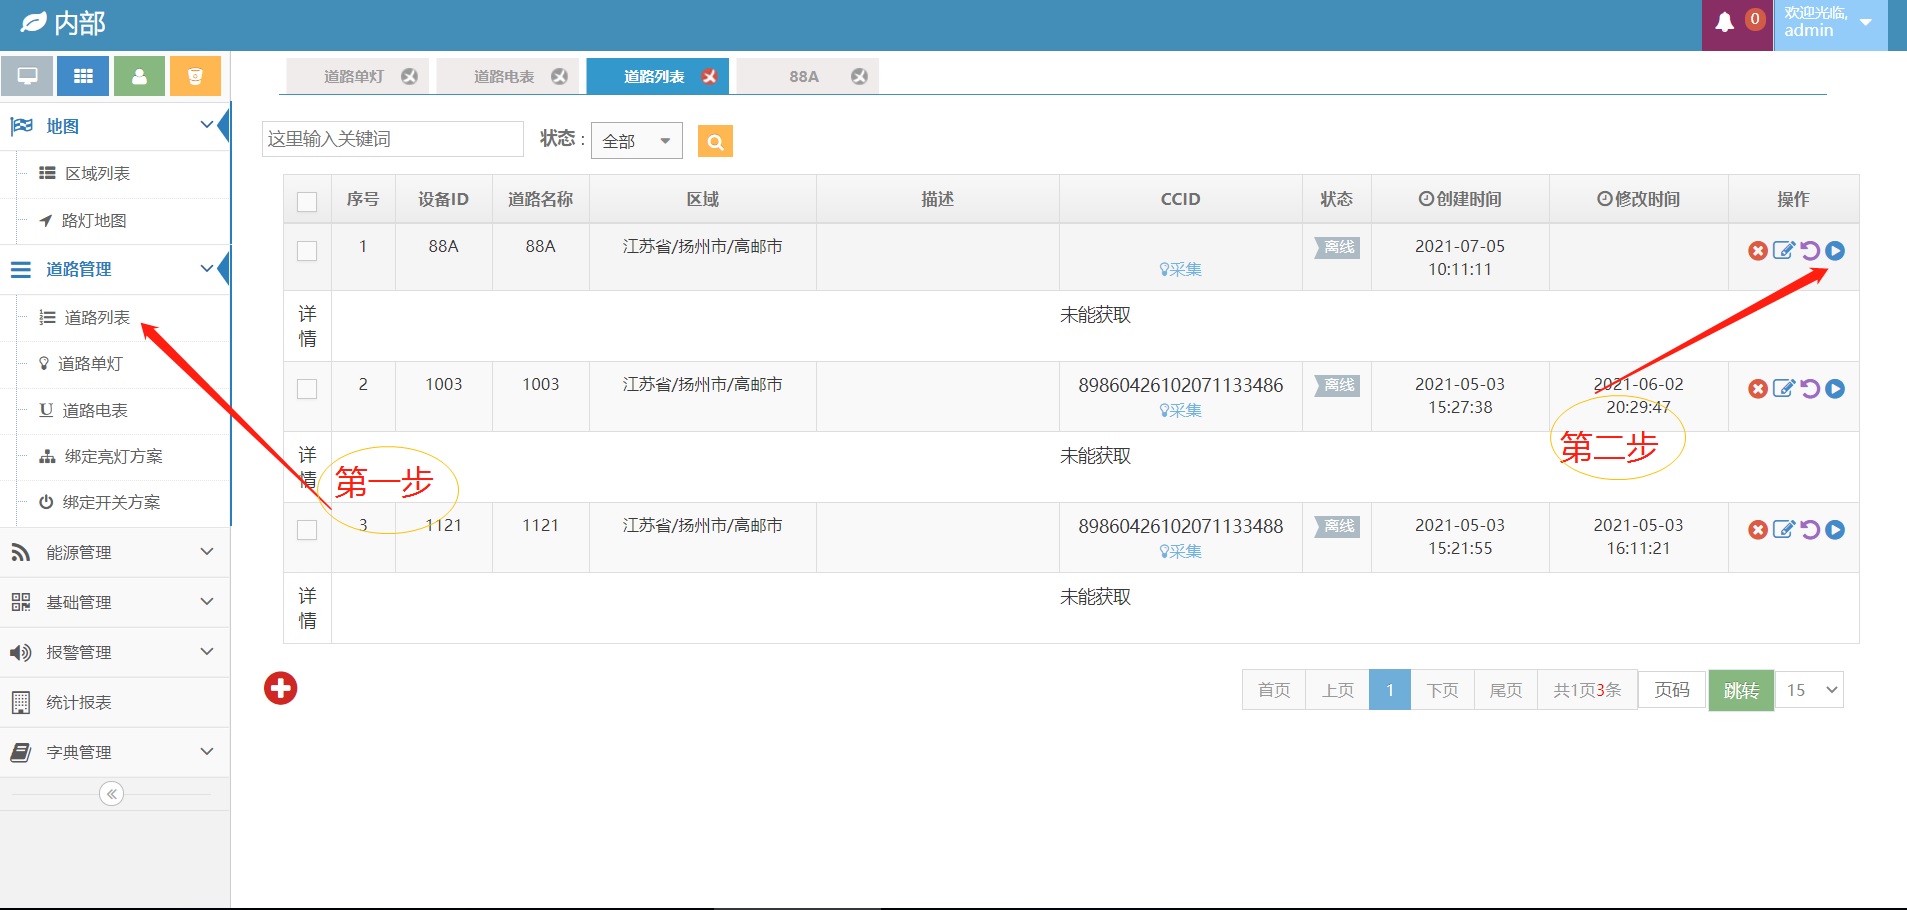Edit road 1003 with pencil icon
The width and height of the screenshot is (1907, 910).
1784,389
